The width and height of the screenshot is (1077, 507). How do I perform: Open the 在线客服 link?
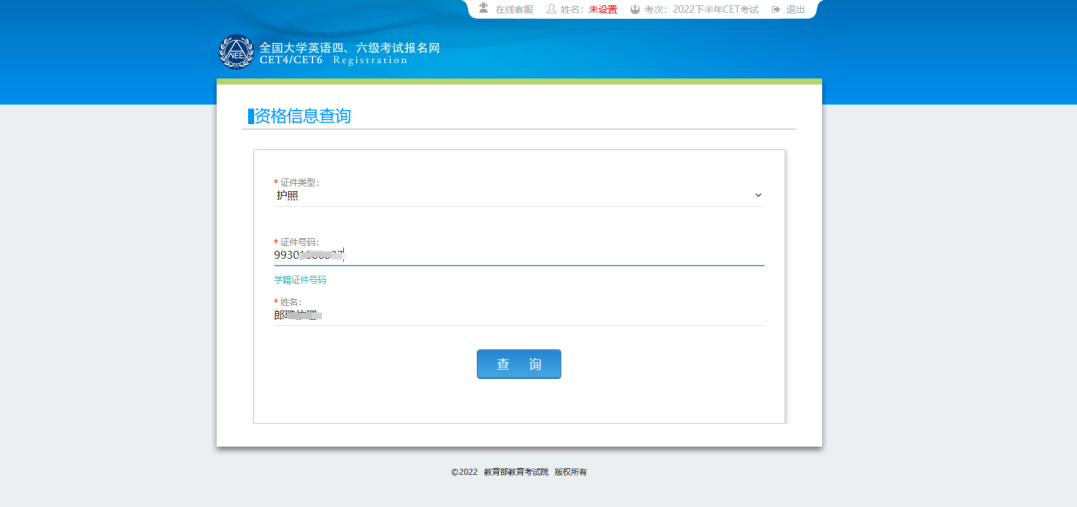pyautogui.click(x=514, y=10)
